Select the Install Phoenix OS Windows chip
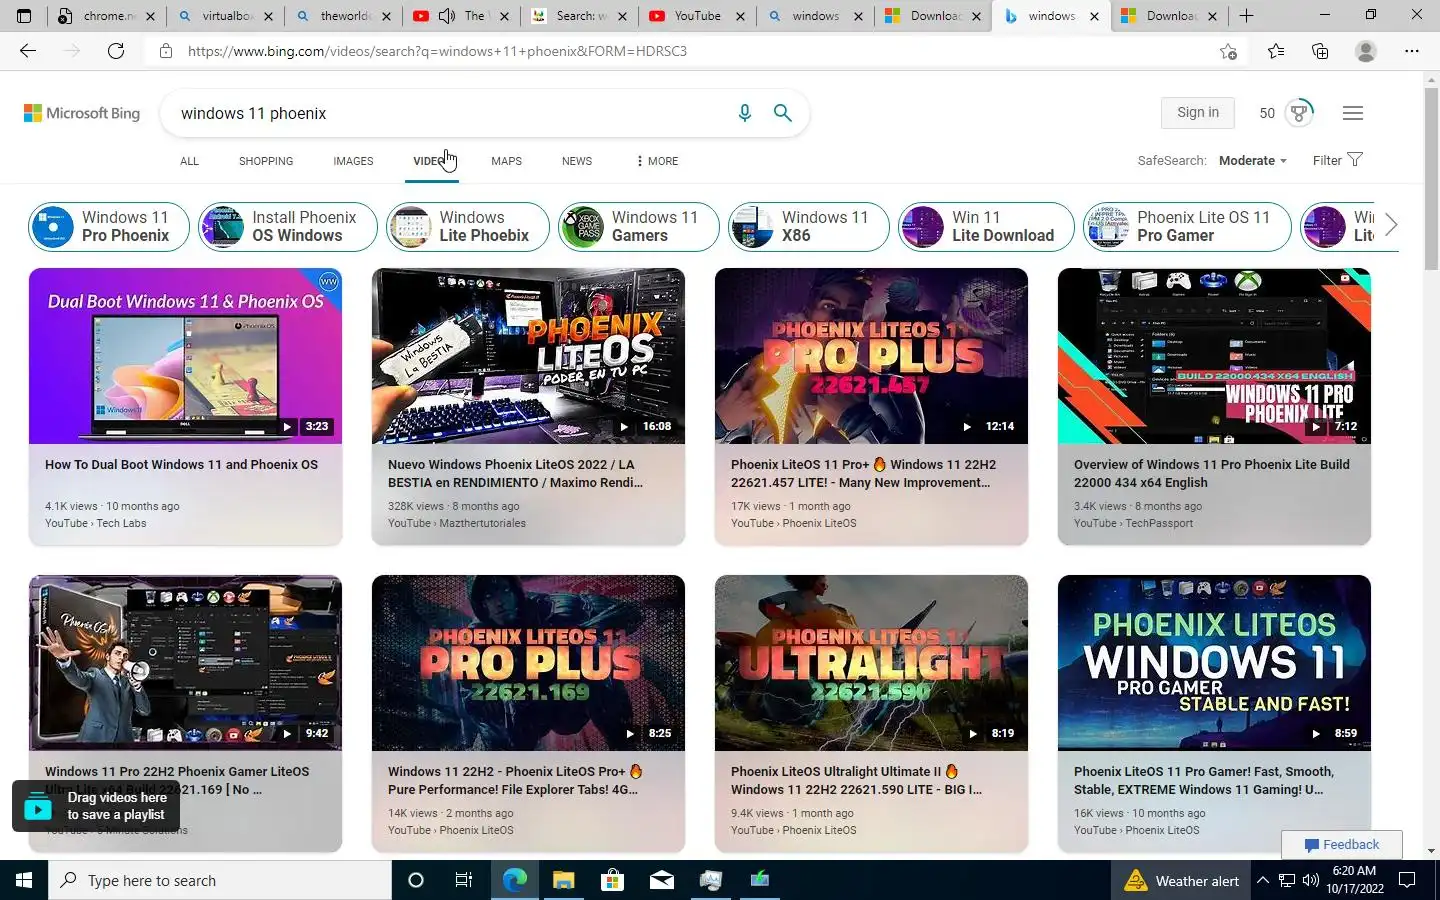This screenshot has height=900, width=1440. [287, 226]
